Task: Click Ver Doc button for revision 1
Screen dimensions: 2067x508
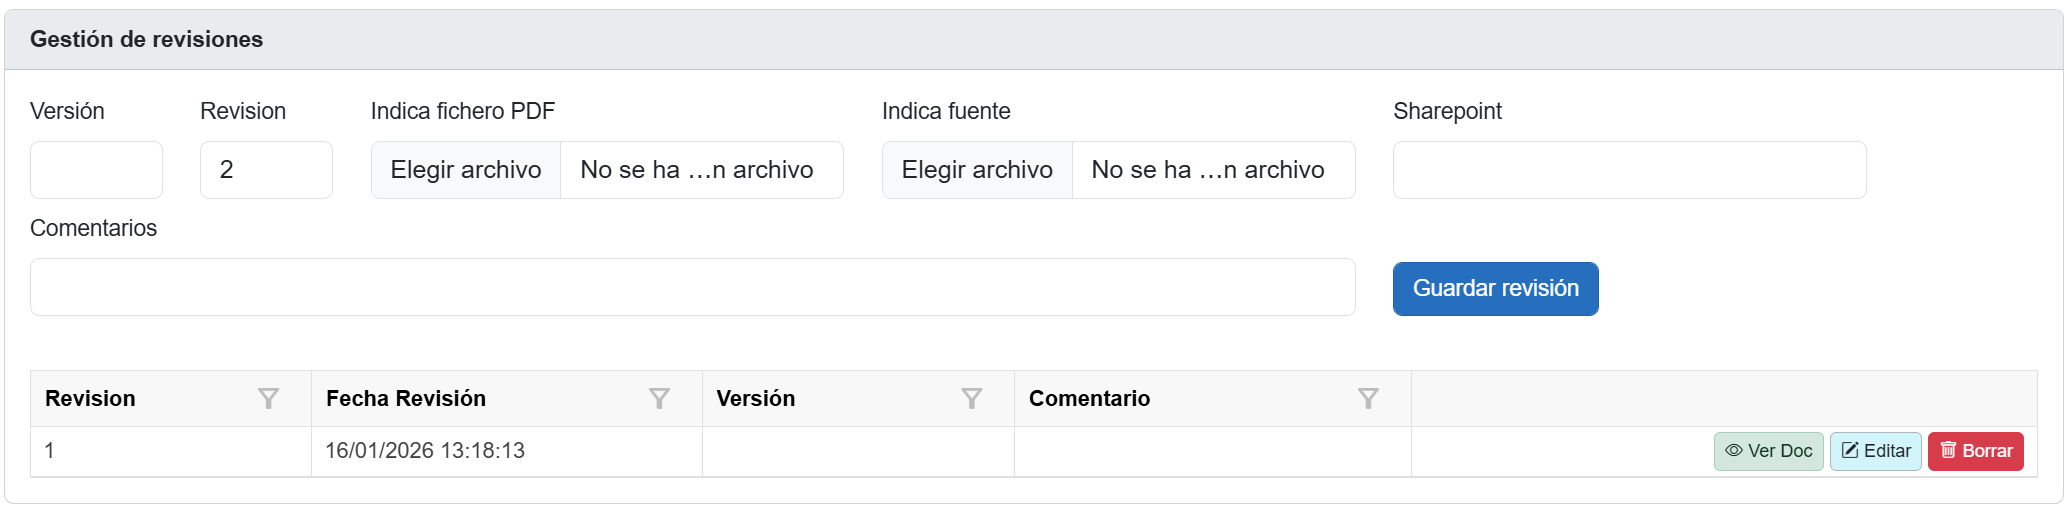Action: (1768, 451)
